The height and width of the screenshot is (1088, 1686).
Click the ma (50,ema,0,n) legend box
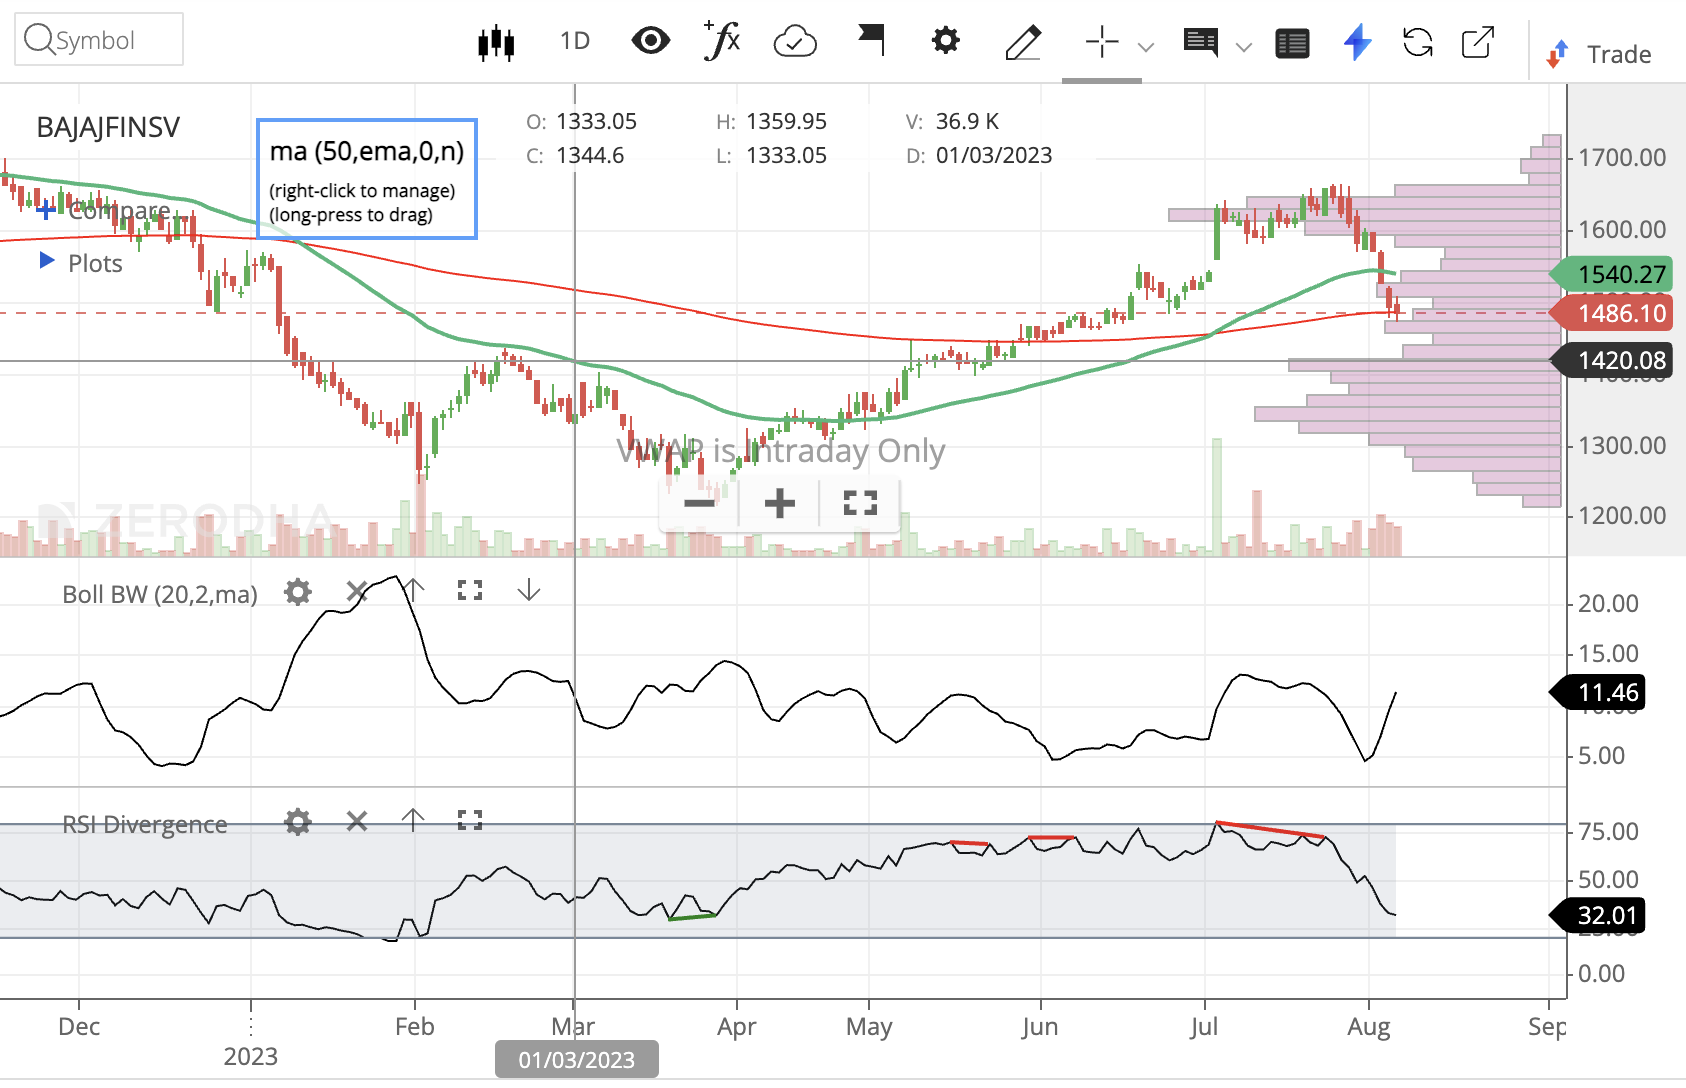click(367, 179)
